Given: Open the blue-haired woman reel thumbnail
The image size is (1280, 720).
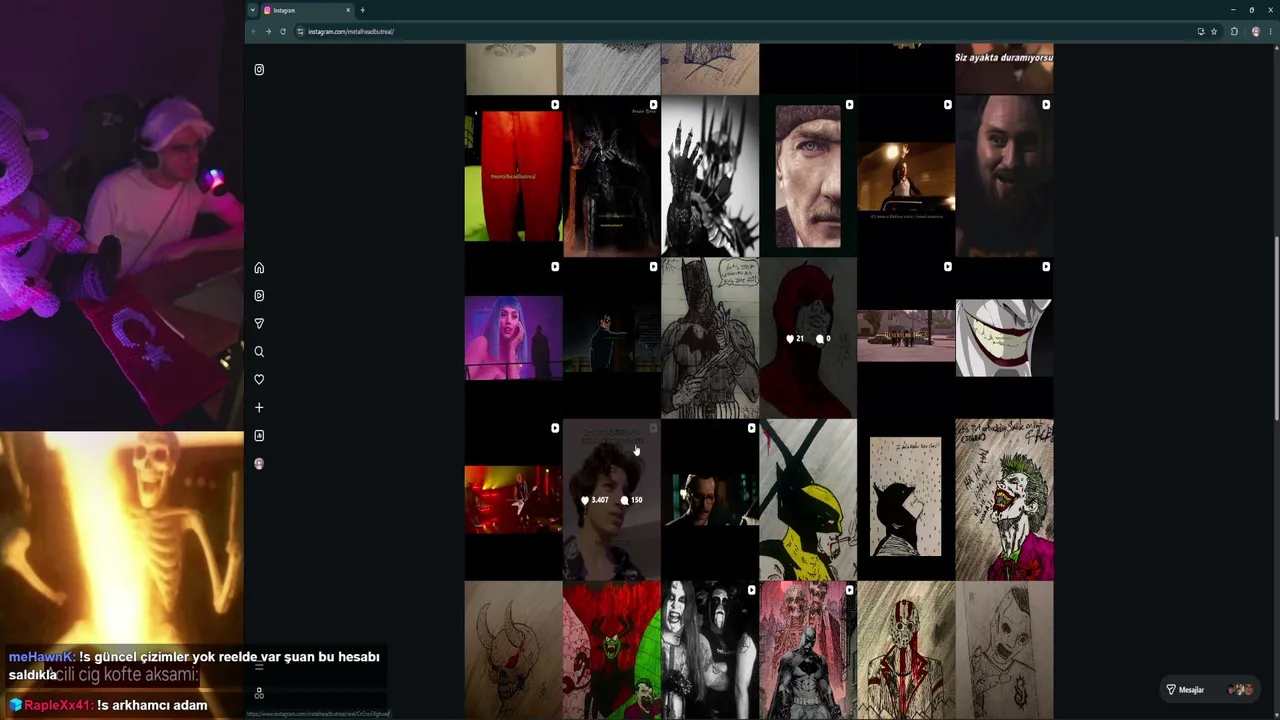Looking at the screenshot, I should click(x=513, y=338).
